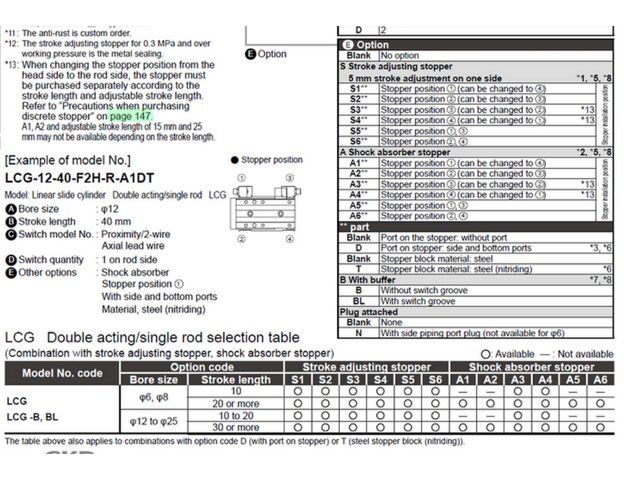
Task: Click the "Model No. code" column header
Action: (x=62, y=373)
